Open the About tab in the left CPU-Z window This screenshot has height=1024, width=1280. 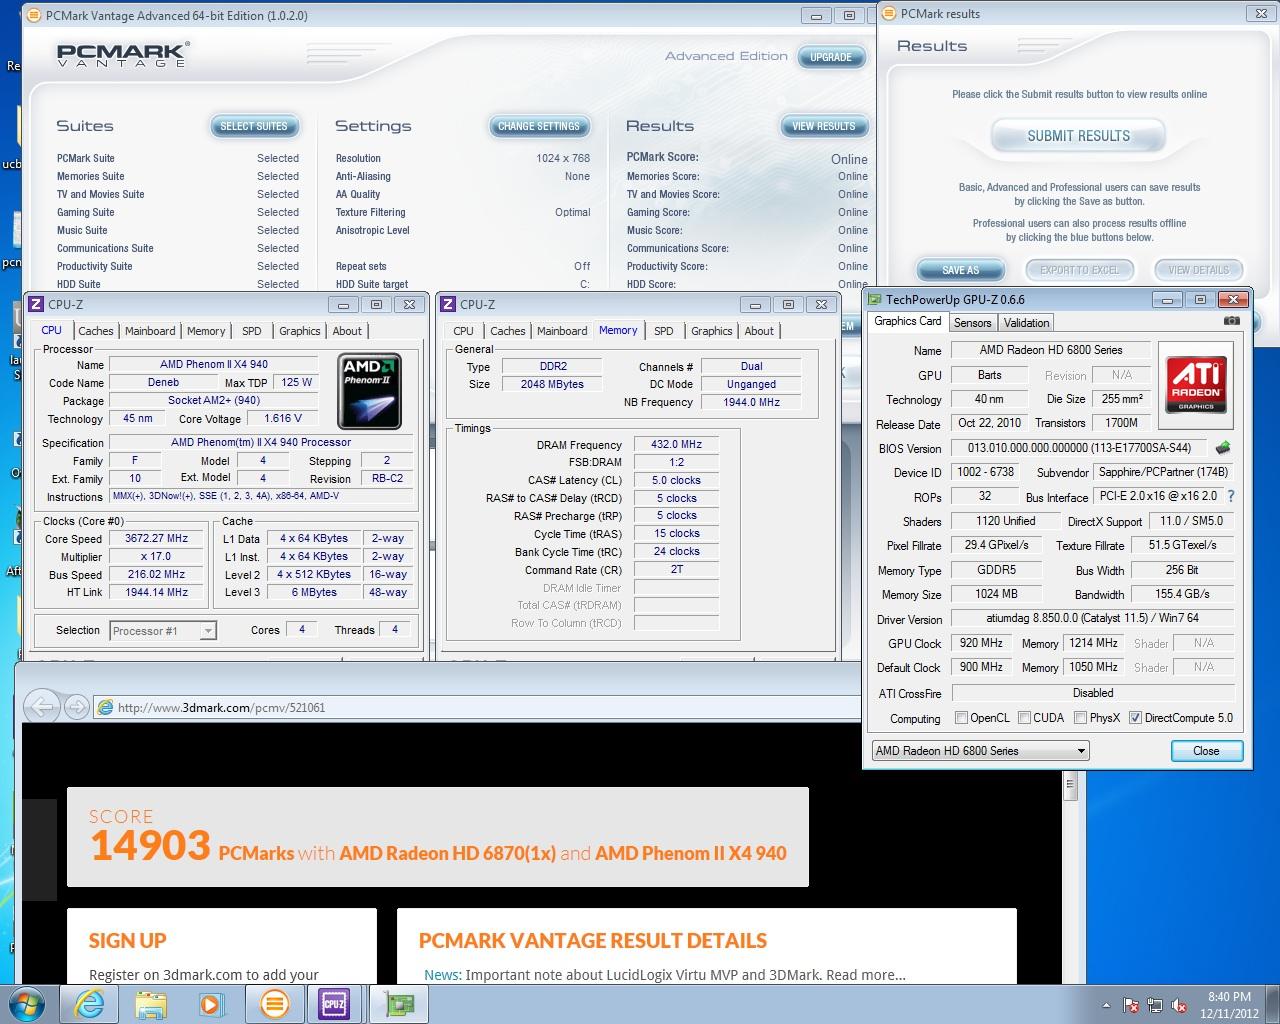pyautogui.click(x=347, y=331)
